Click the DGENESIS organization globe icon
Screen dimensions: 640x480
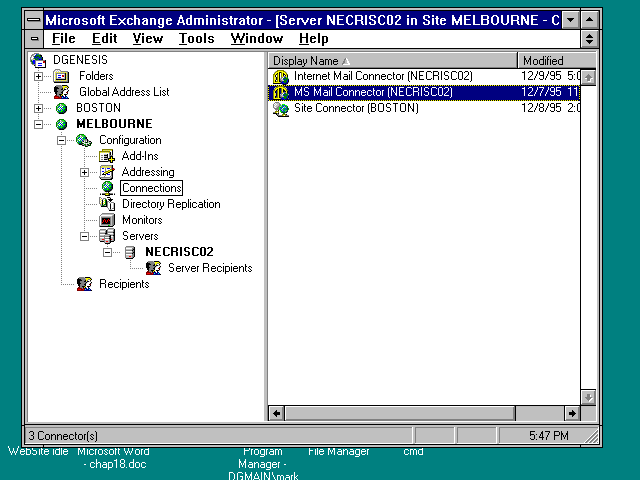(38, 60)
